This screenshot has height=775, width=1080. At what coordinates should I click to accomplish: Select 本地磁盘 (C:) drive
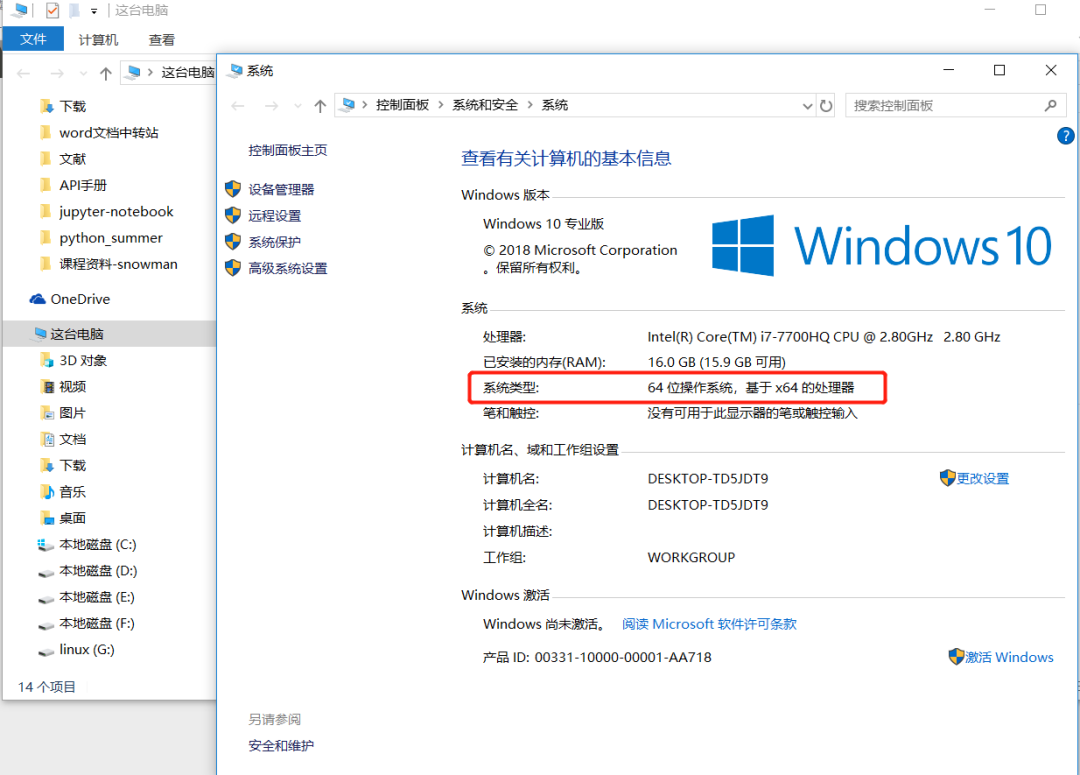[97, 544]
